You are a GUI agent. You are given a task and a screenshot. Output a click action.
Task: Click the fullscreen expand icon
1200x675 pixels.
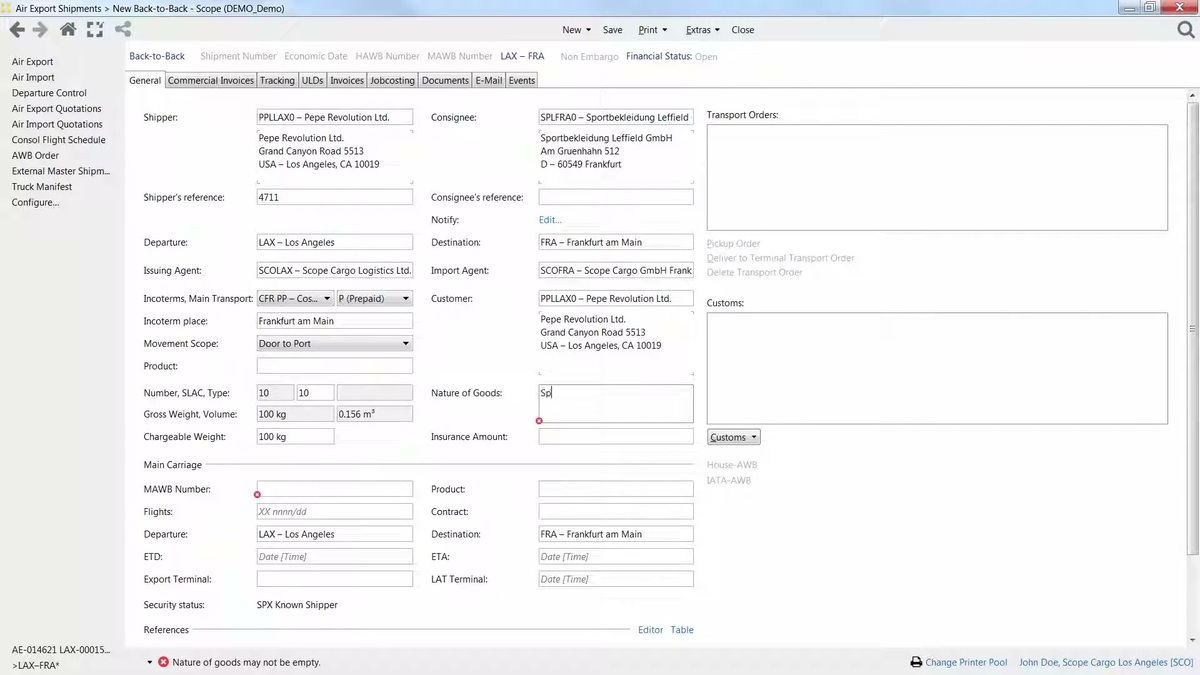(x=95, y=30)
